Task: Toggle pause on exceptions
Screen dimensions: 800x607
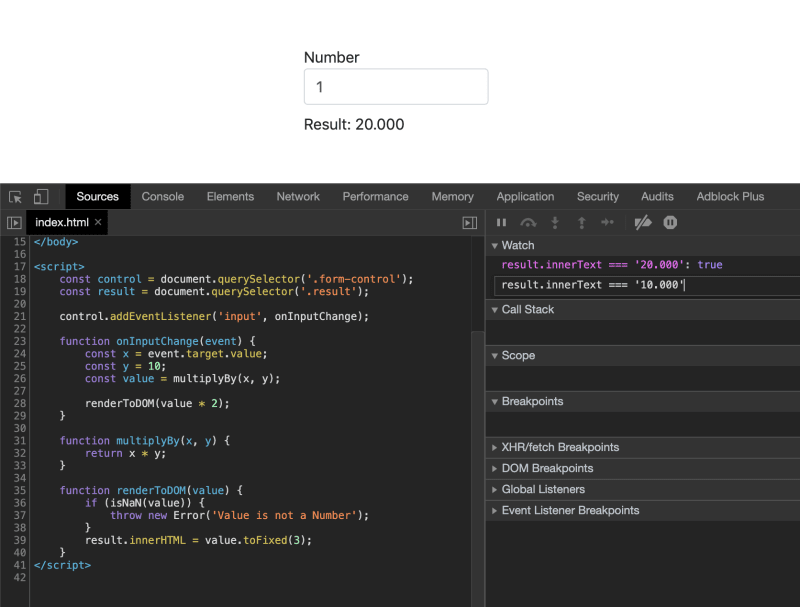Action: coord(670,222)
